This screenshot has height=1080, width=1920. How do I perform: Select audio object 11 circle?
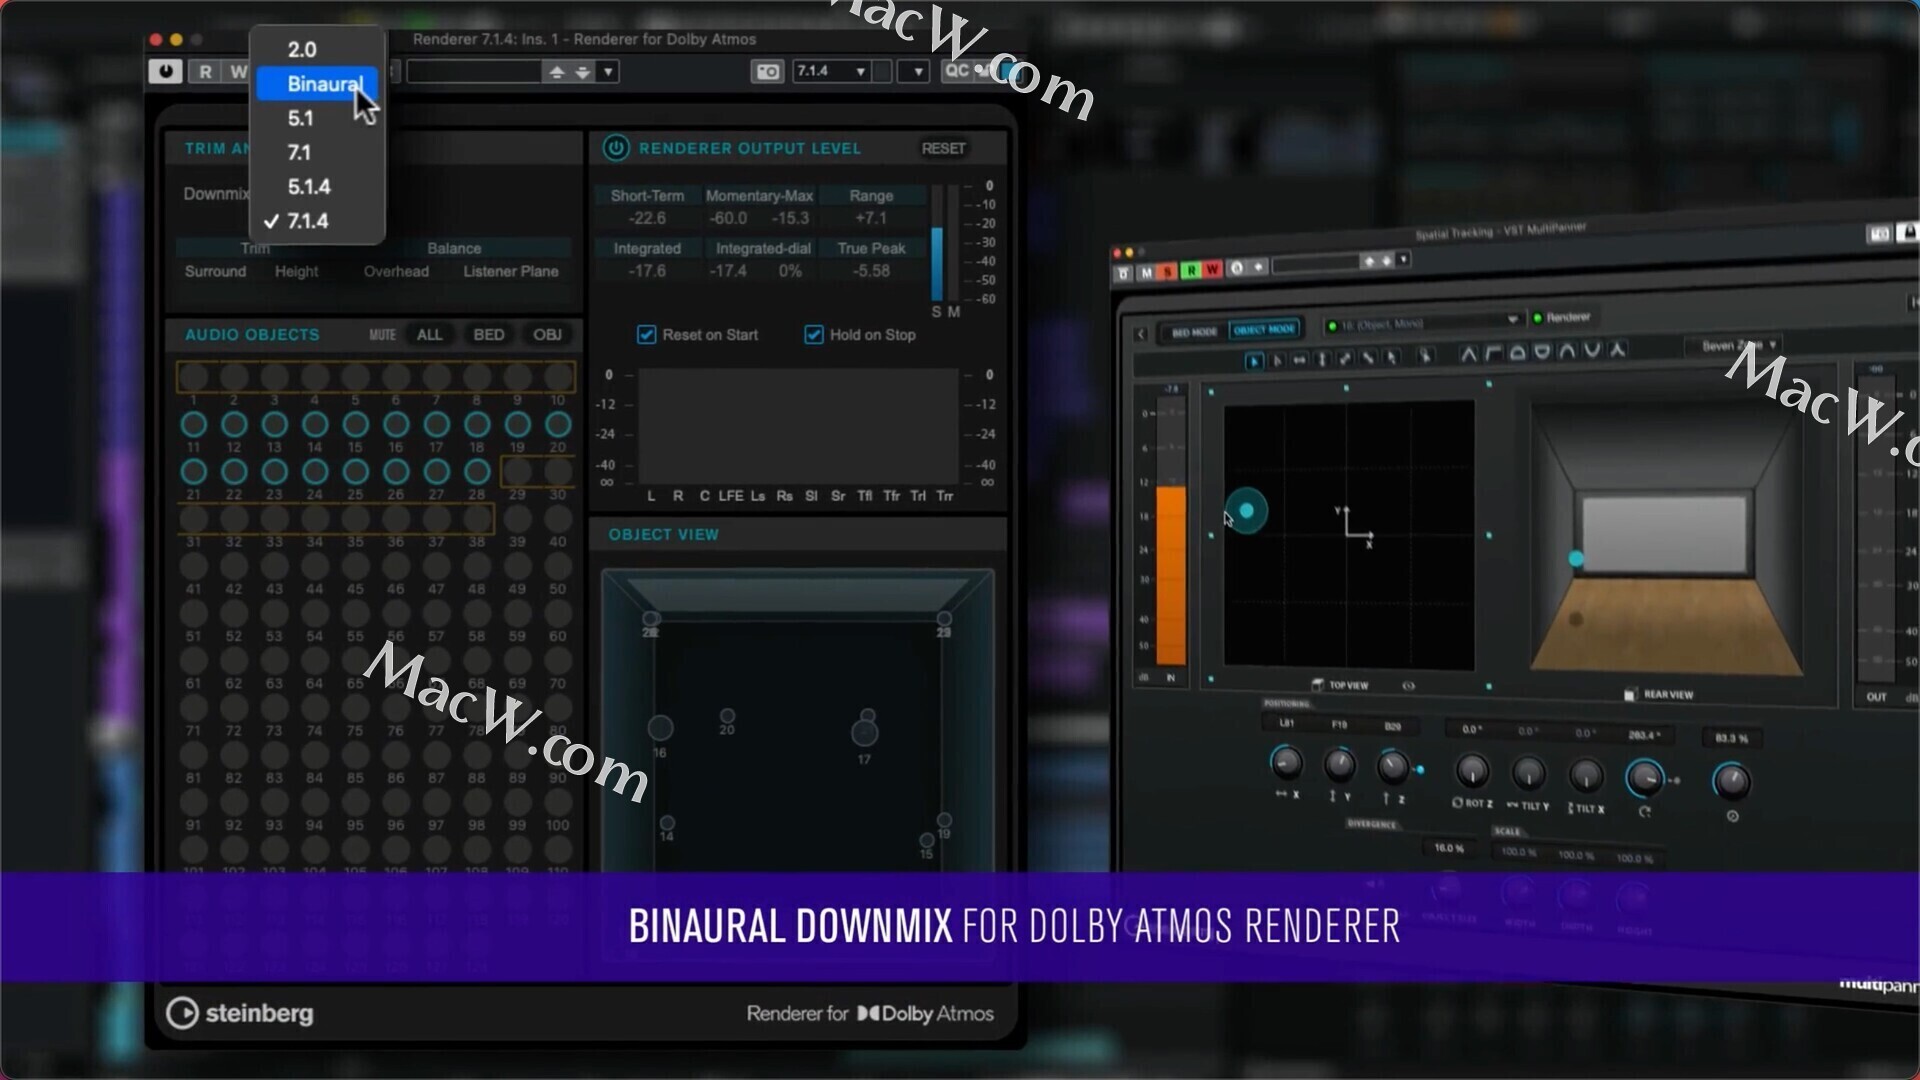pyautogui.click(x=194, y=424)
